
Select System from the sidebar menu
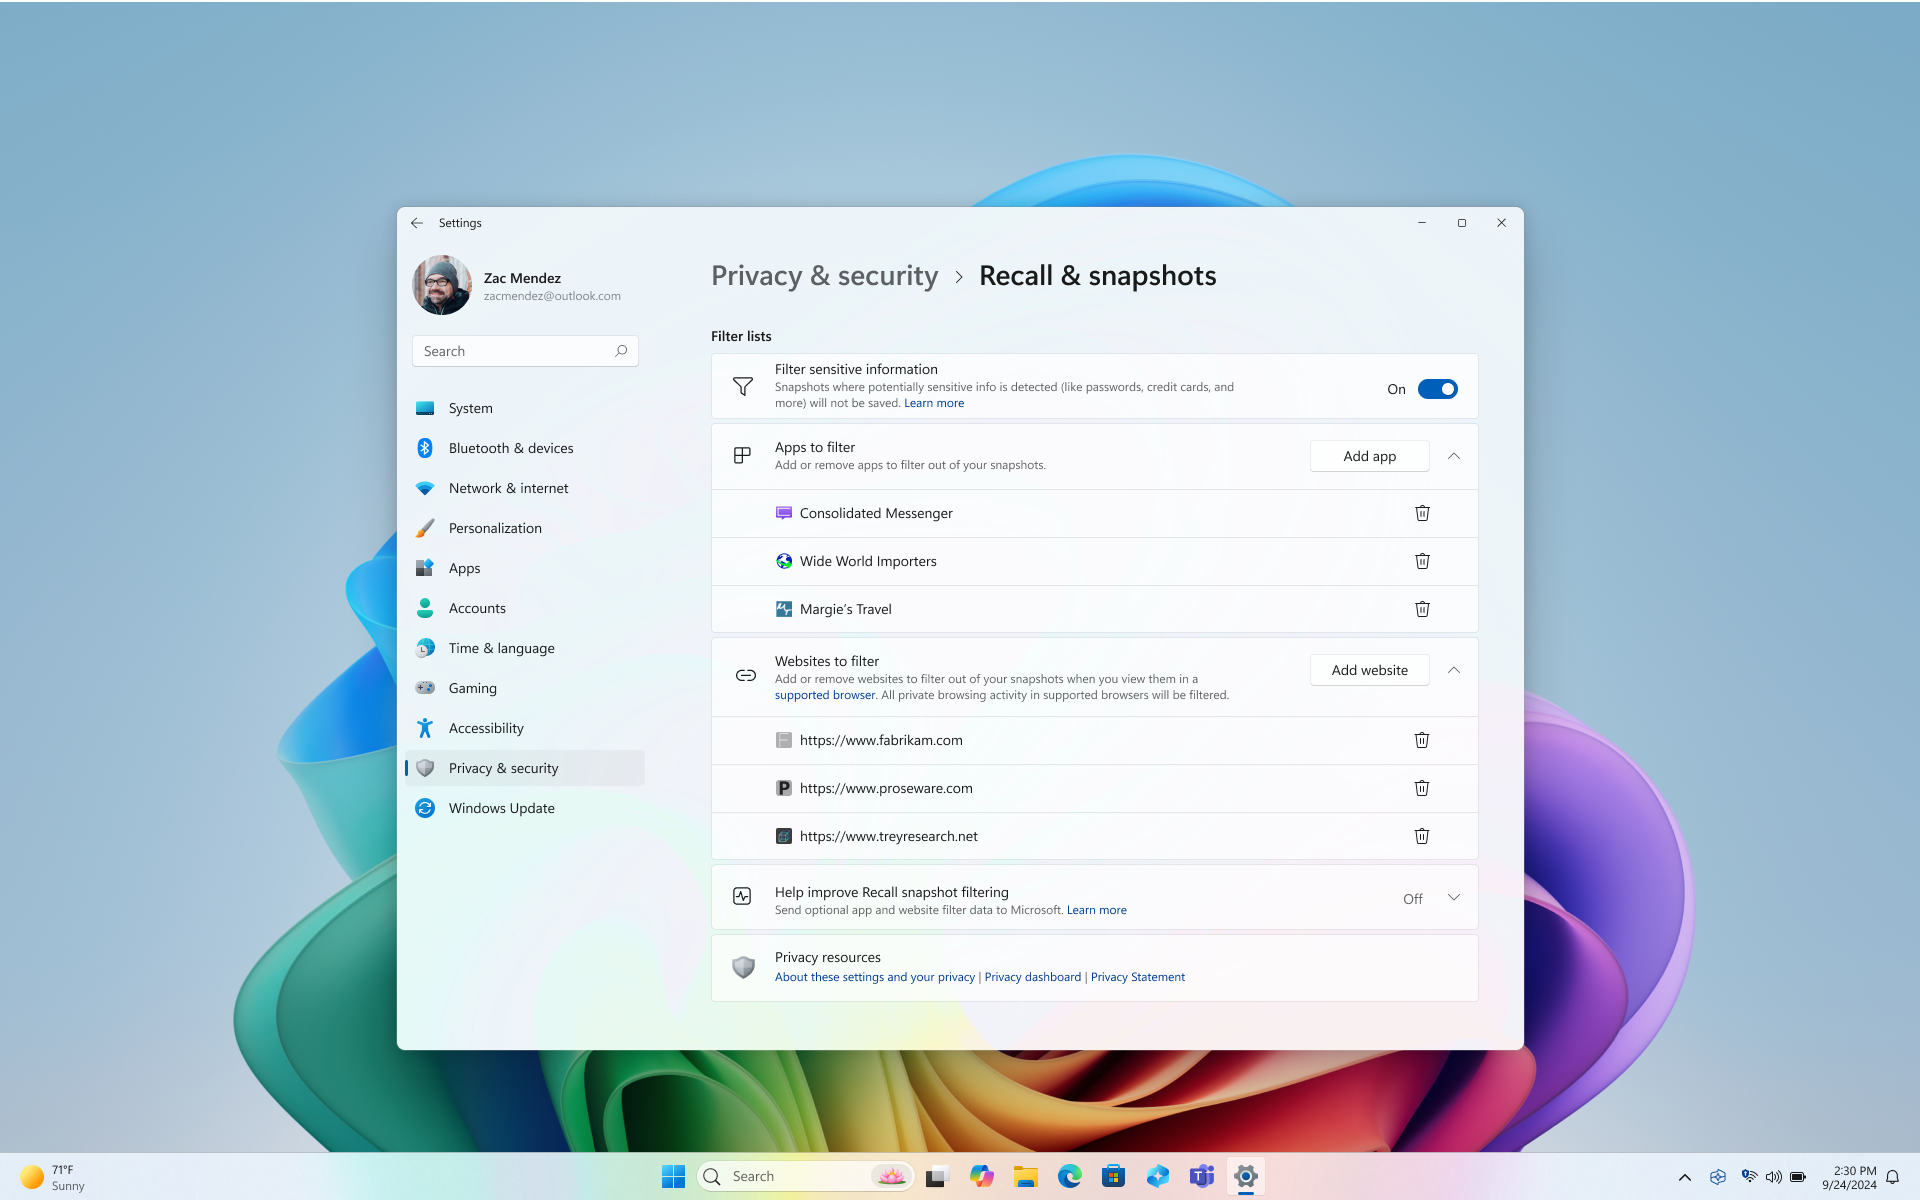470,408
